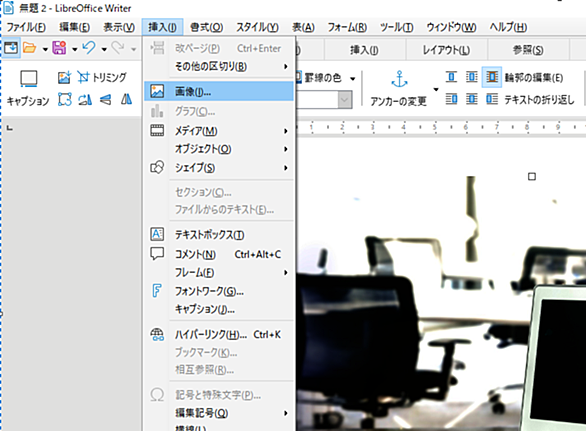Click the 輪郭の編集 button
Screen dimensions: 586x431
pyautogui.click(x=534, y=78)
